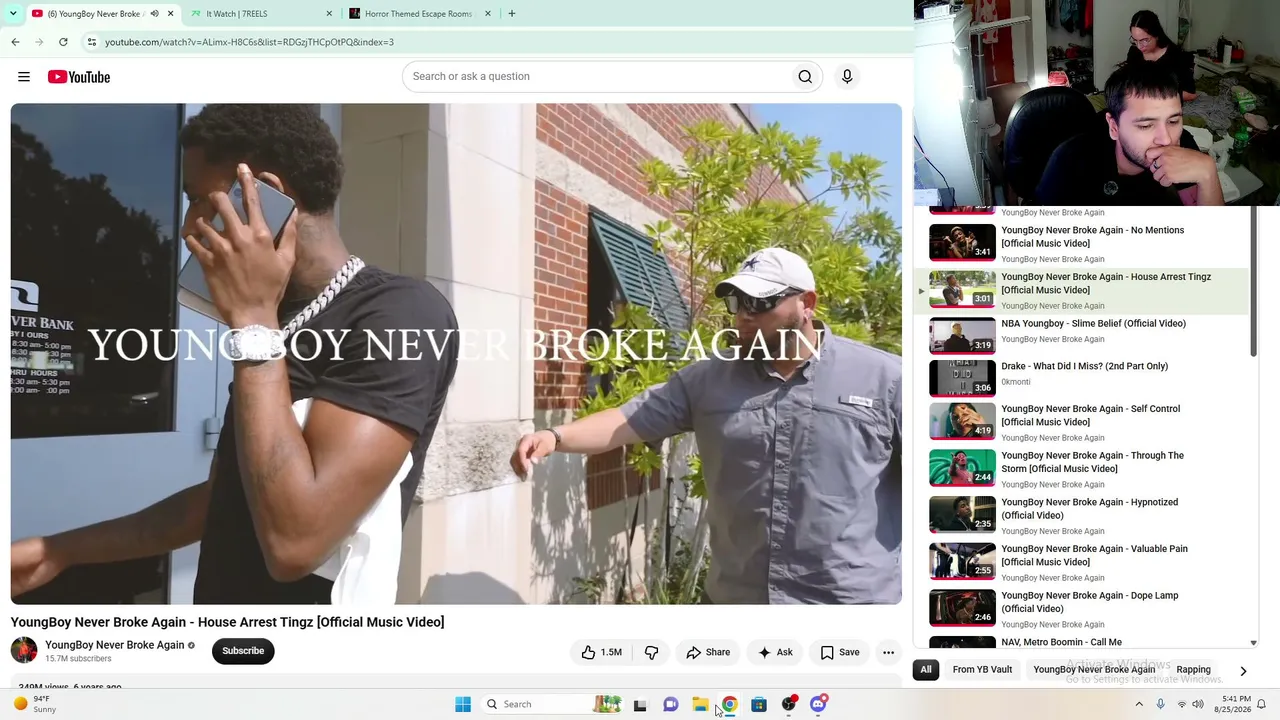Open the chat app taskbar icon

click(x=671, y=704)
